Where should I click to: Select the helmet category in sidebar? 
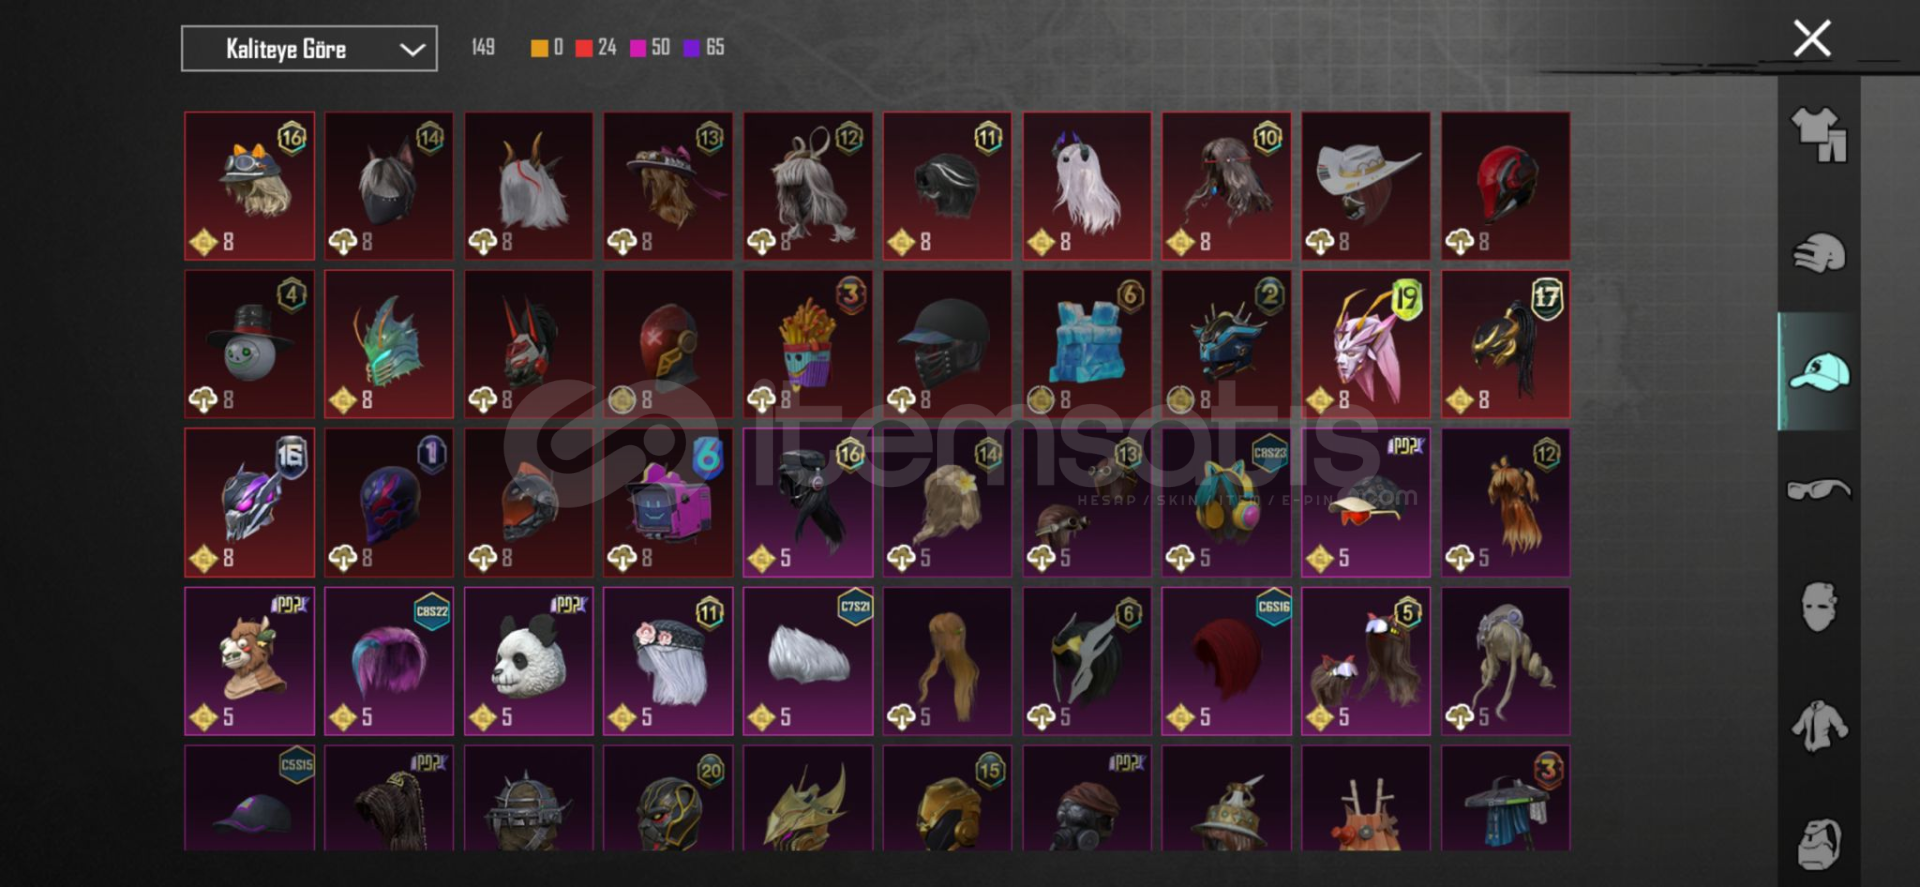(1819, 253)
